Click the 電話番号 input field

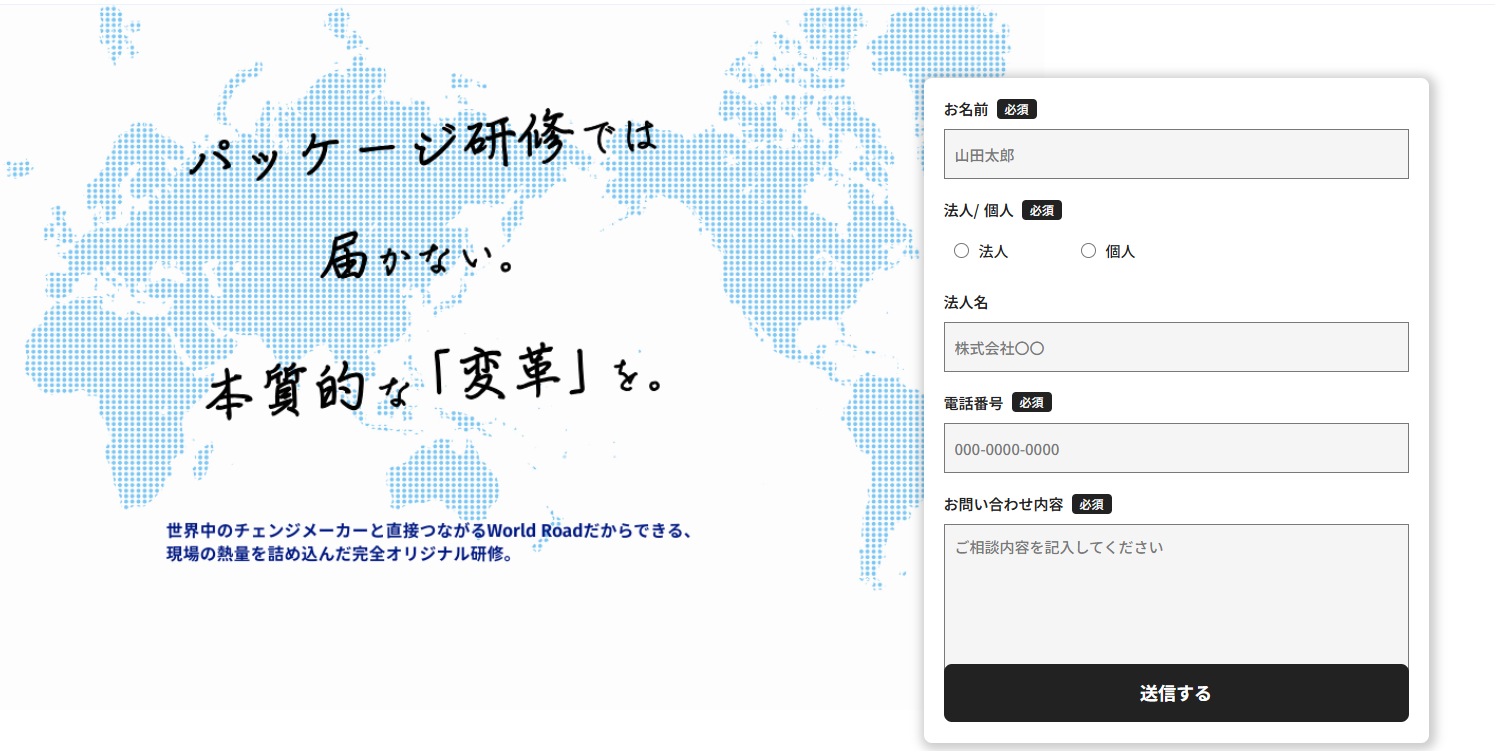(x=1176, y=448)
